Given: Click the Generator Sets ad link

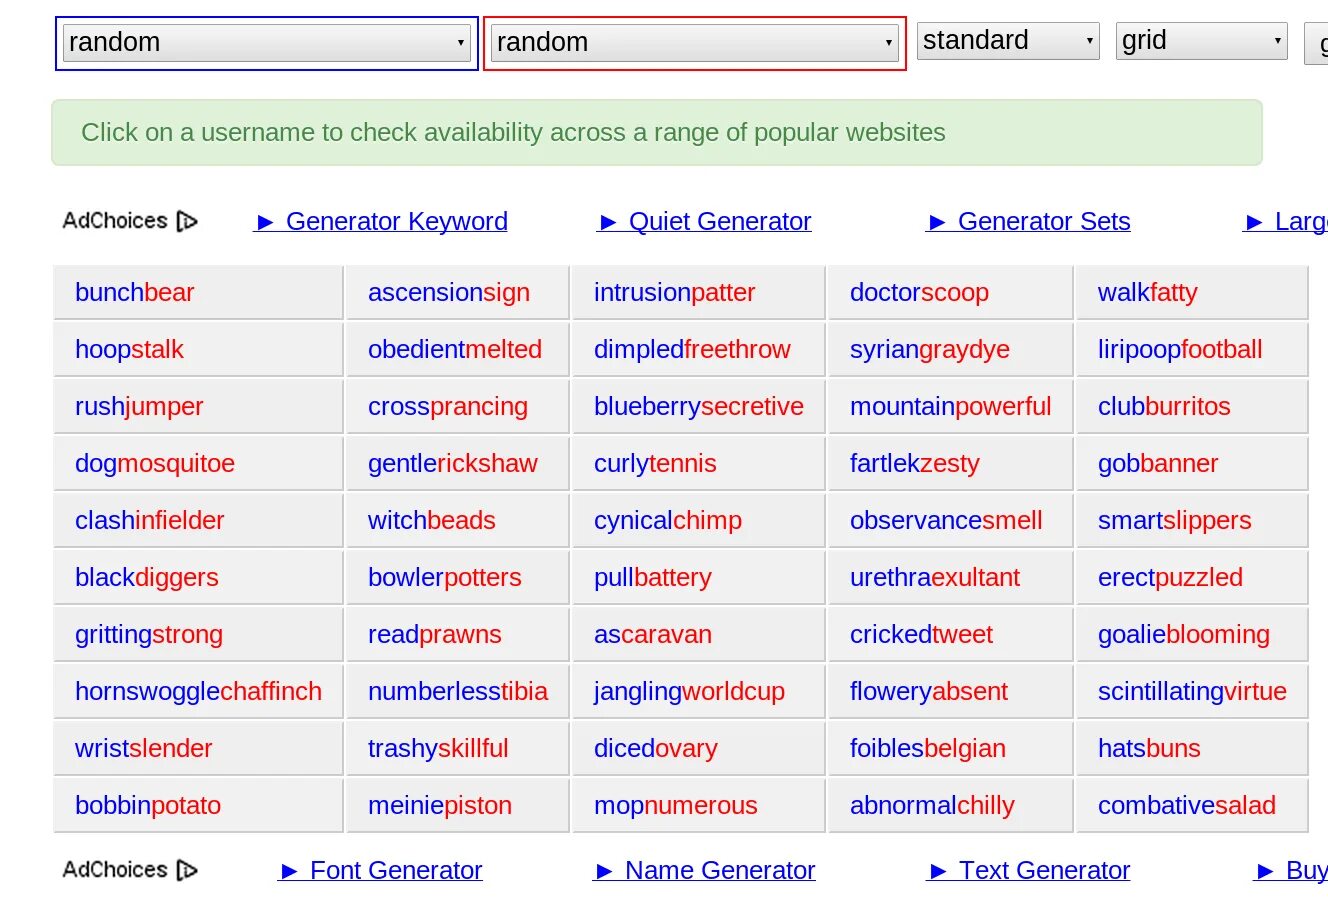Looking at the screenshot, I should [x=1043, y=221].
